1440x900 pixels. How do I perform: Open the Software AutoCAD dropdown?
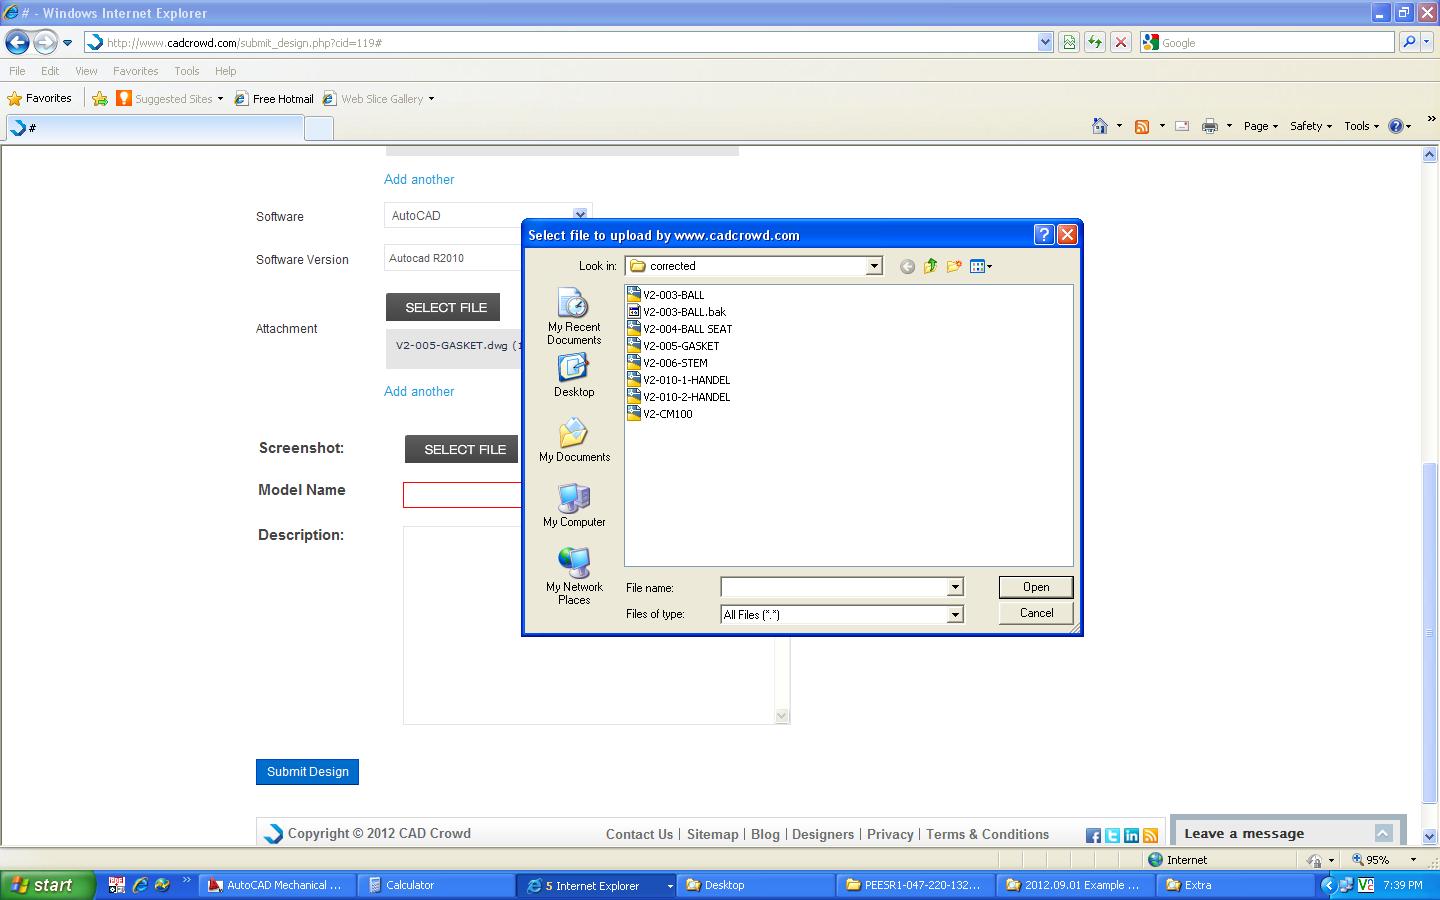(579, 215)
